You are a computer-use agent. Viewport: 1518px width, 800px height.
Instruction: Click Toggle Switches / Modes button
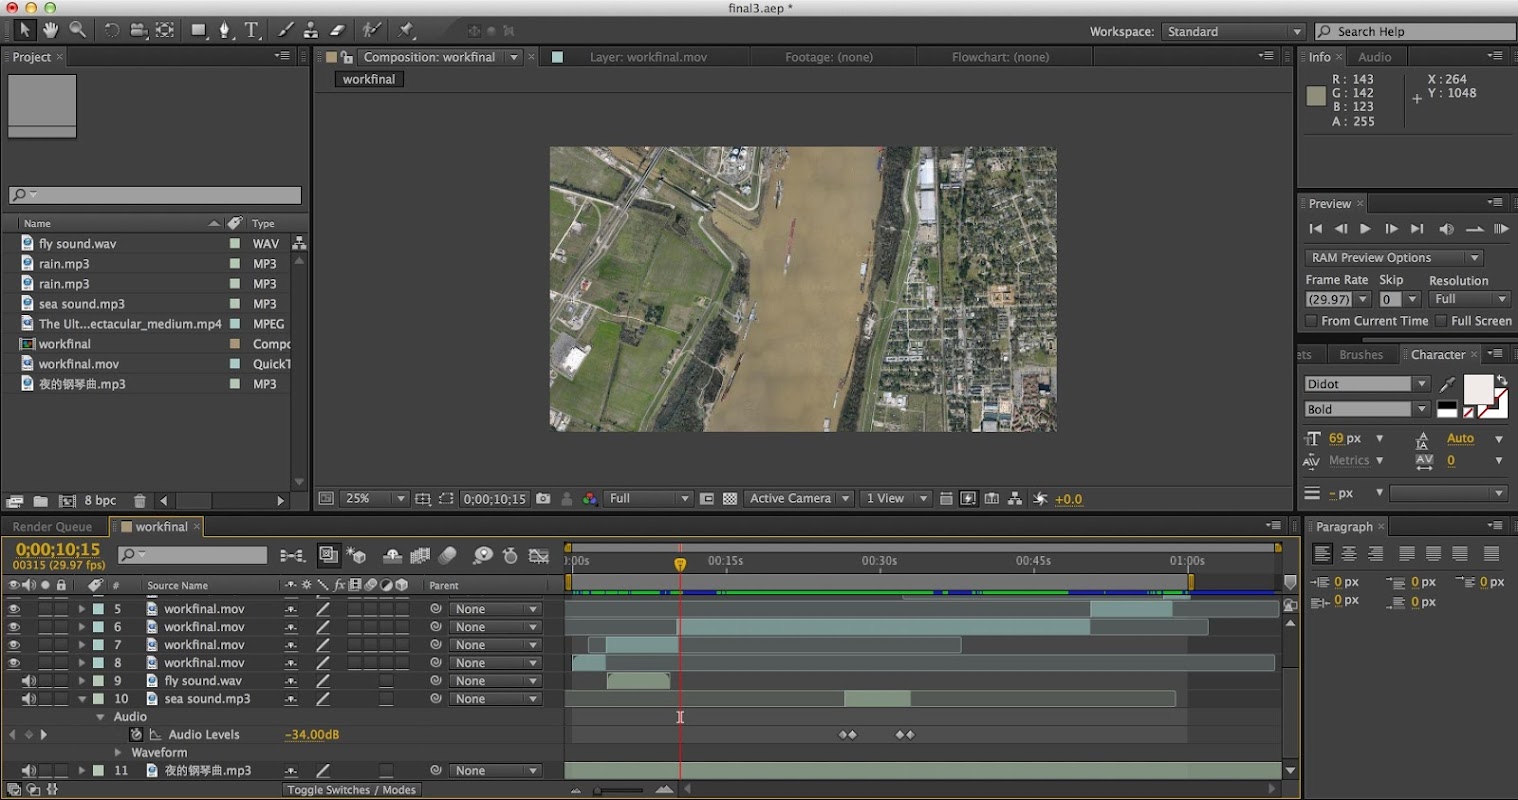point(351,790)
